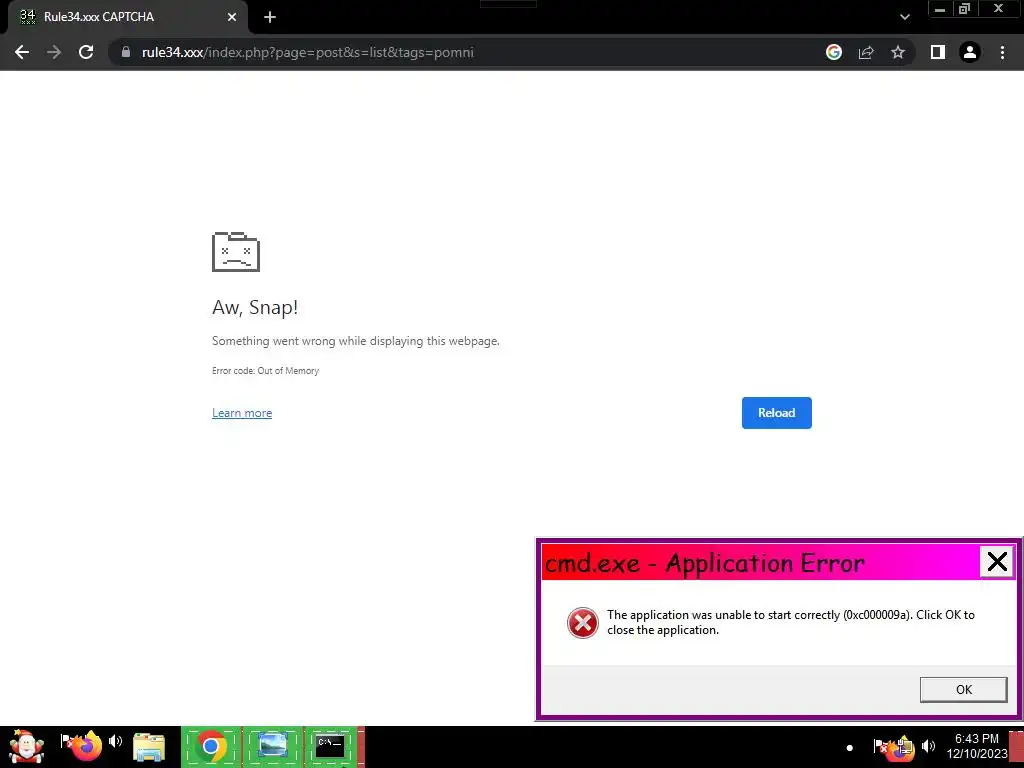Reload the page with the toolbar refresh icon
Image resolution: width=1024 pixels, height=768 pixels.
(86, 52)
